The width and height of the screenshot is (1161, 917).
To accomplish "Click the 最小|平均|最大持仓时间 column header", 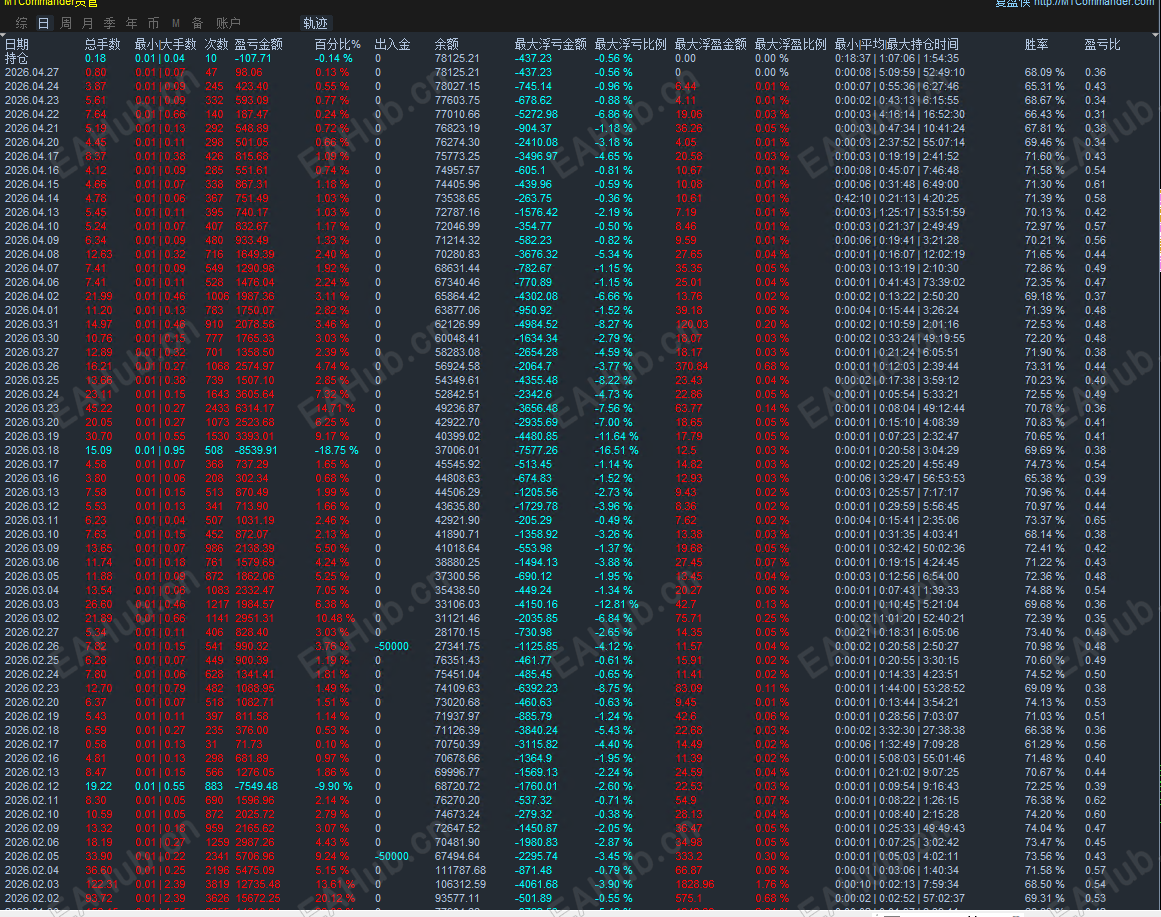I will [x=897, y=44].
